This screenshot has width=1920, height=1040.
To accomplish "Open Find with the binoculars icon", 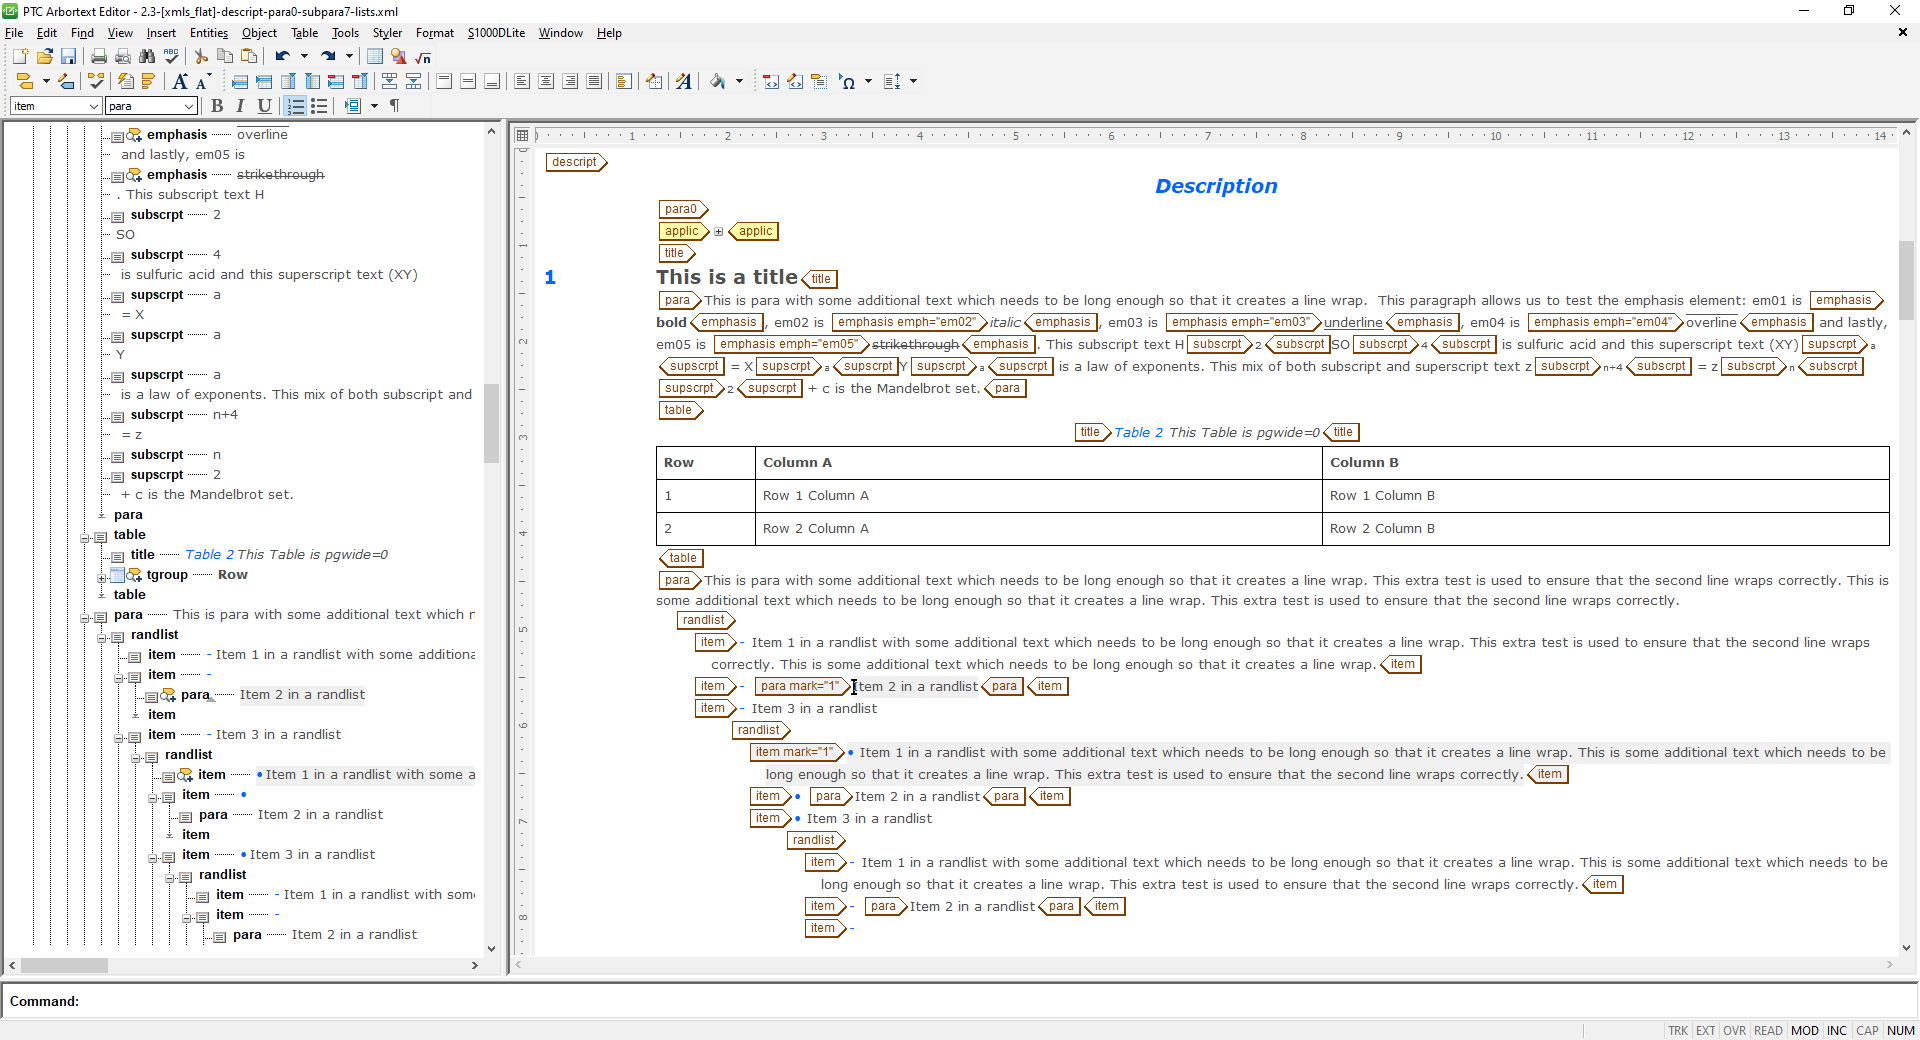I will 147,57.
